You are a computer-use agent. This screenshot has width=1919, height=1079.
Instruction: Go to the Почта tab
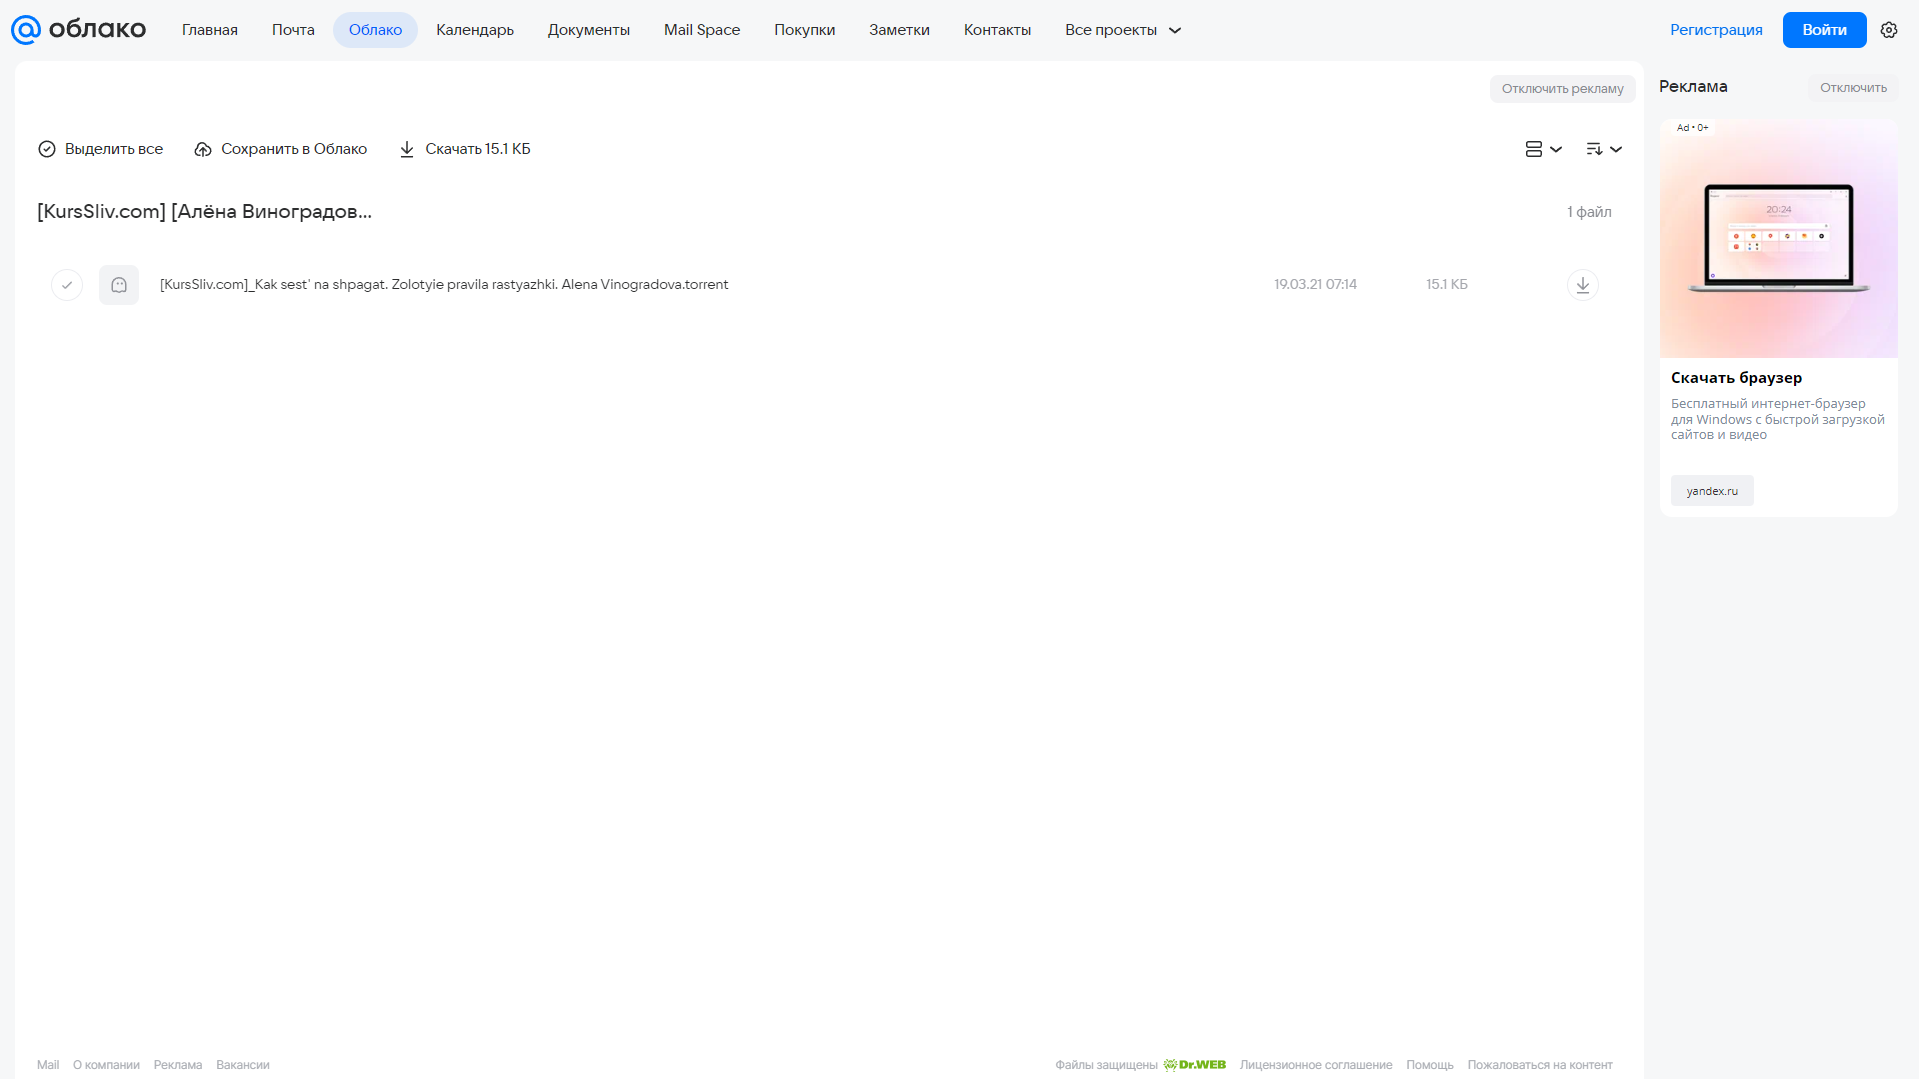[293, 30]
